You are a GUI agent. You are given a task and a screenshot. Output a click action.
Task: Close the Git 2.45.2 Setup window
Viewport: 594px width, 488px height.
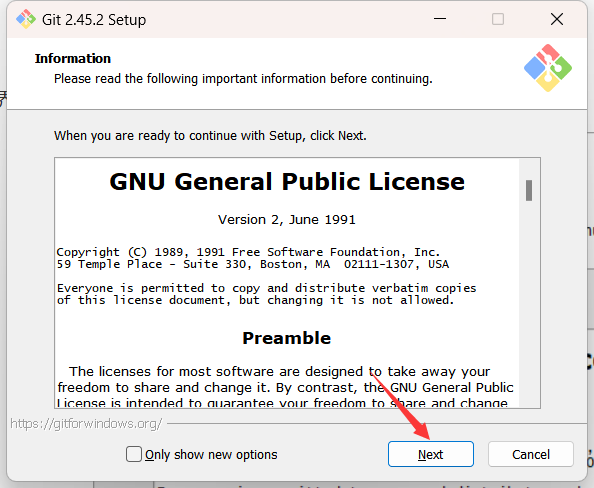coord(557,19)
